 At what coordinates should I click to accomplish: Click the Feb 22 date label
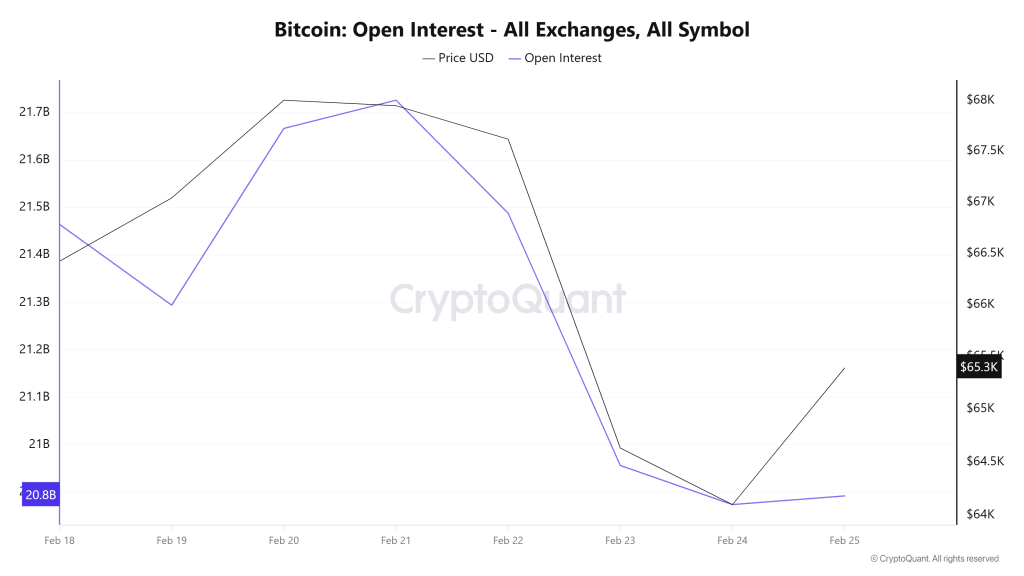[x=508, y=540]
